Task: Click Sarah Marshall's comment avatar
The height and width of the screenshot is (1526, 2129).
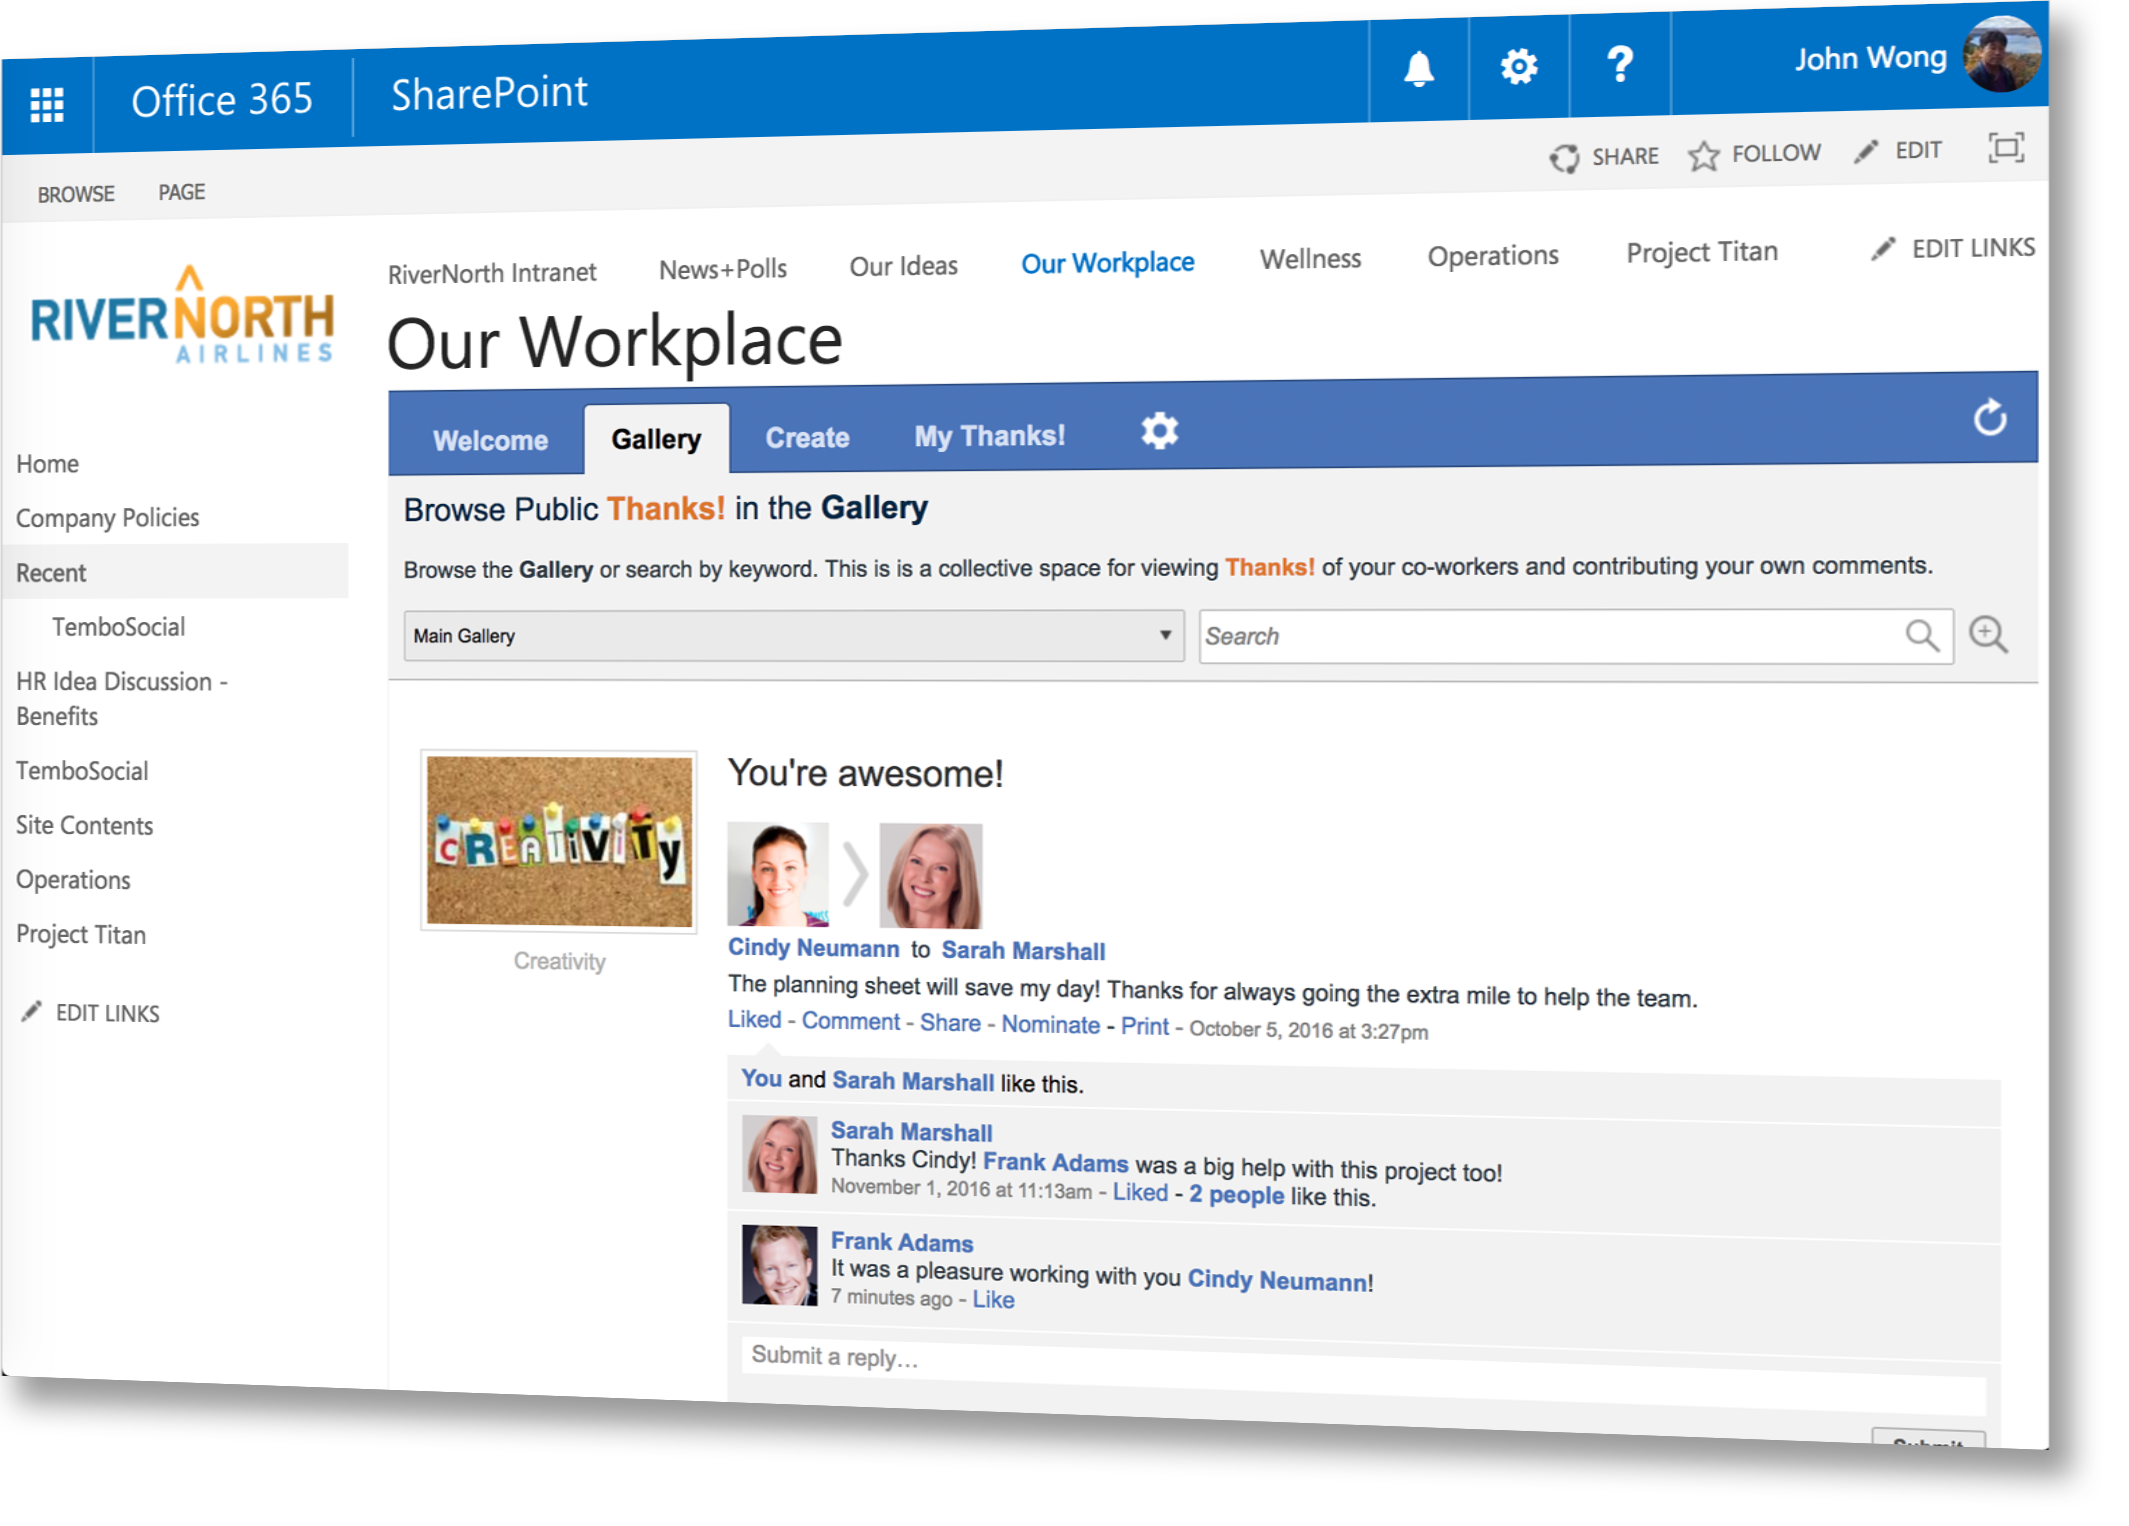Action: (779, 1154)
